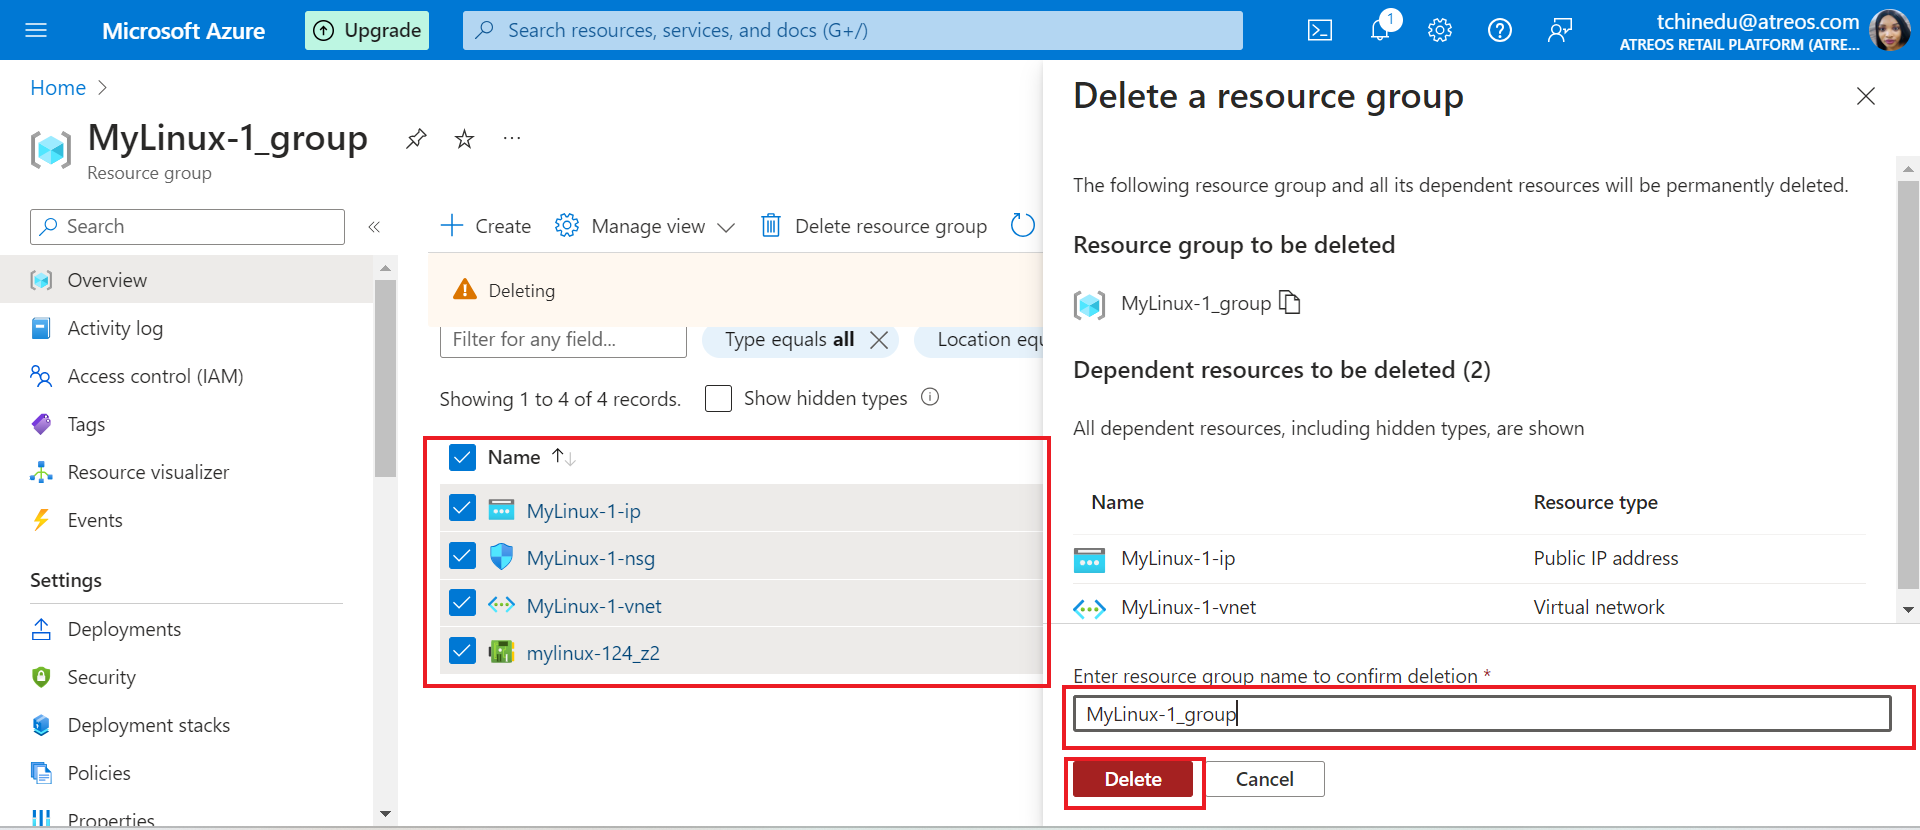Open the notifications bell
Viewport: 1920px width, 830px height.
pyautogui.click(x=1380, y=30)
